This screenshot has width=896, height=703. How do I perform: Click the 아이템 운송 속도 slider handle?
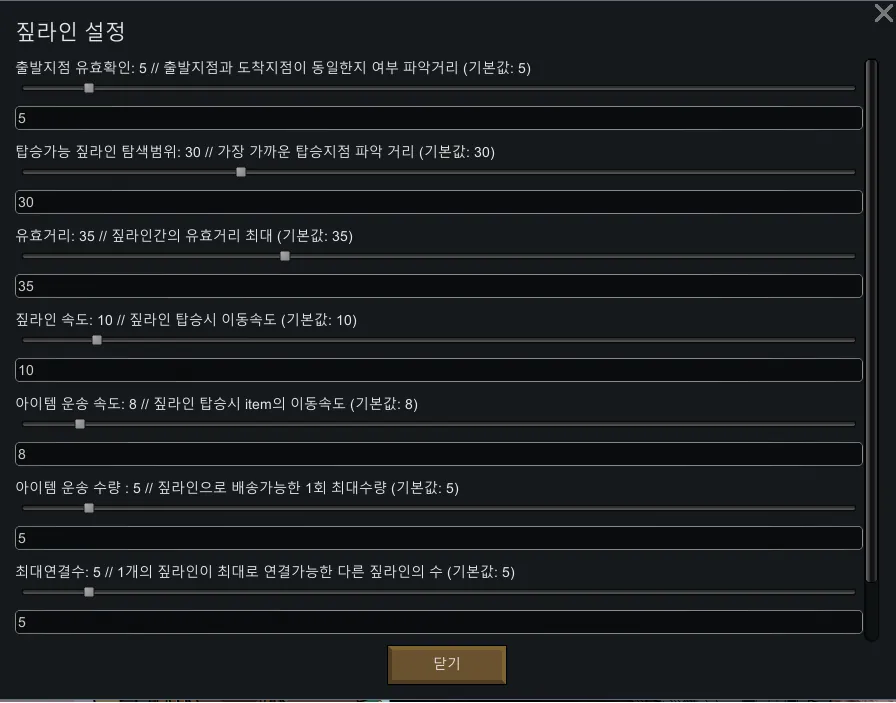tap(80, 424)
